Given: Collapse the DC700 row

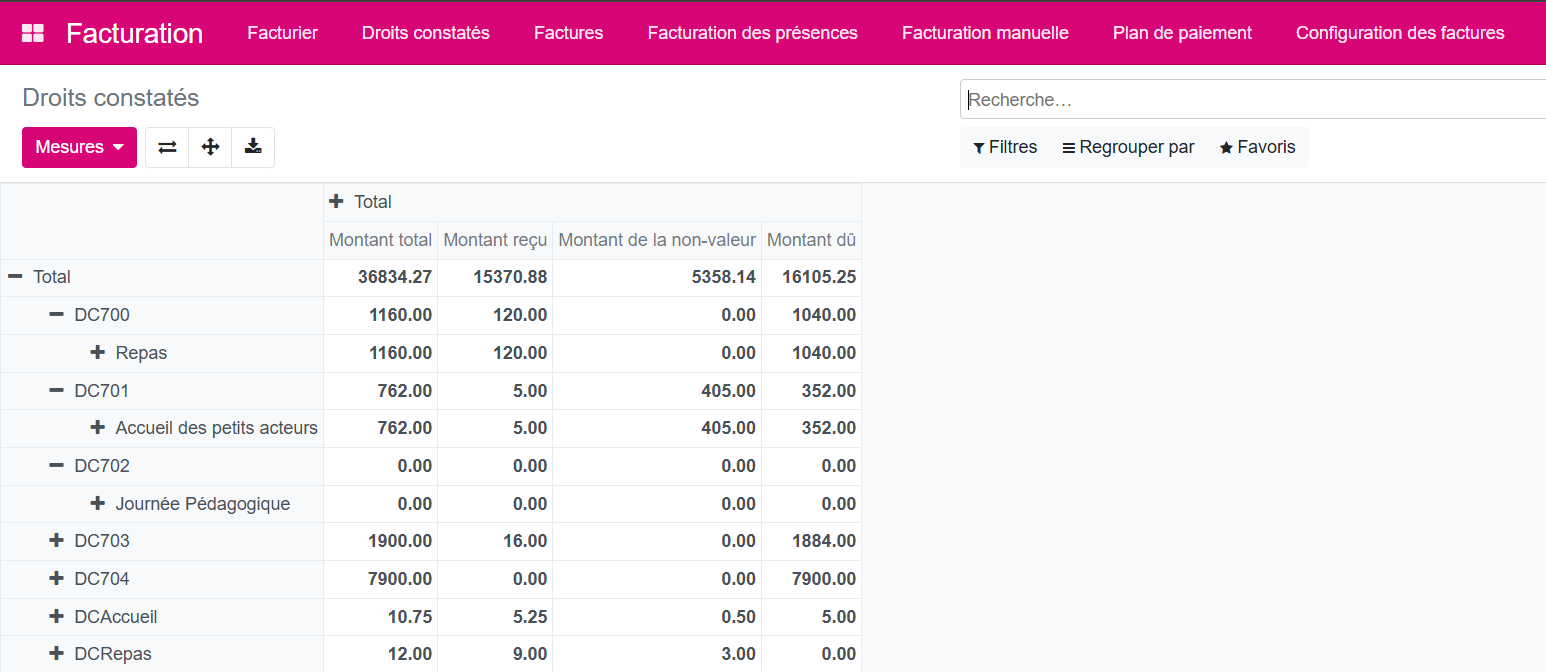Looking at the screenshot, I should coord(57,315).
